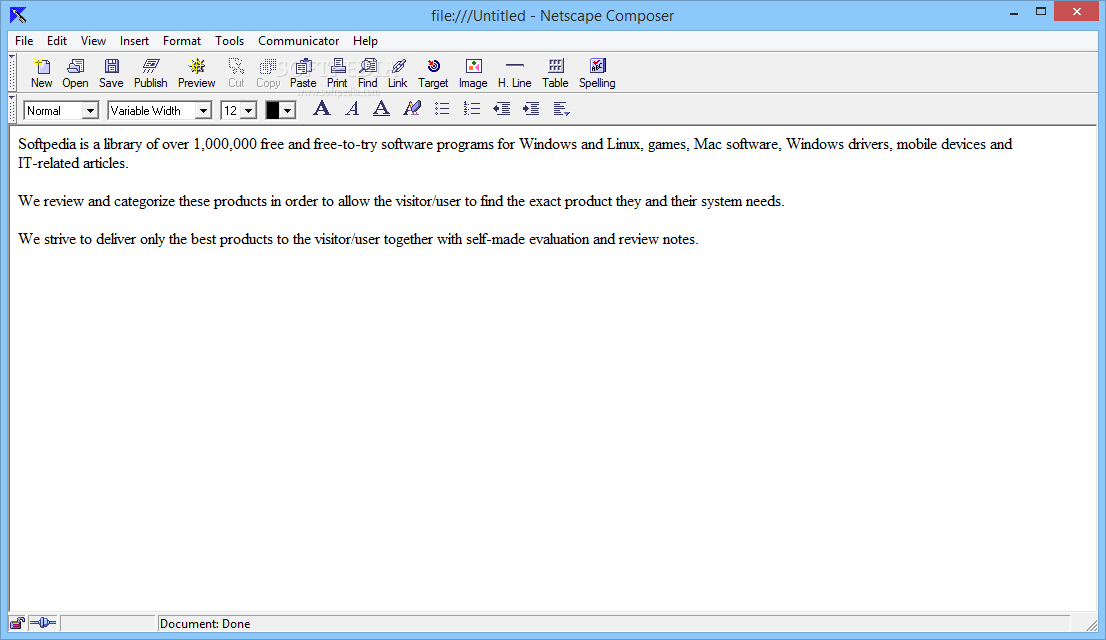Open the Image insertion dialog

coord(472,71)
